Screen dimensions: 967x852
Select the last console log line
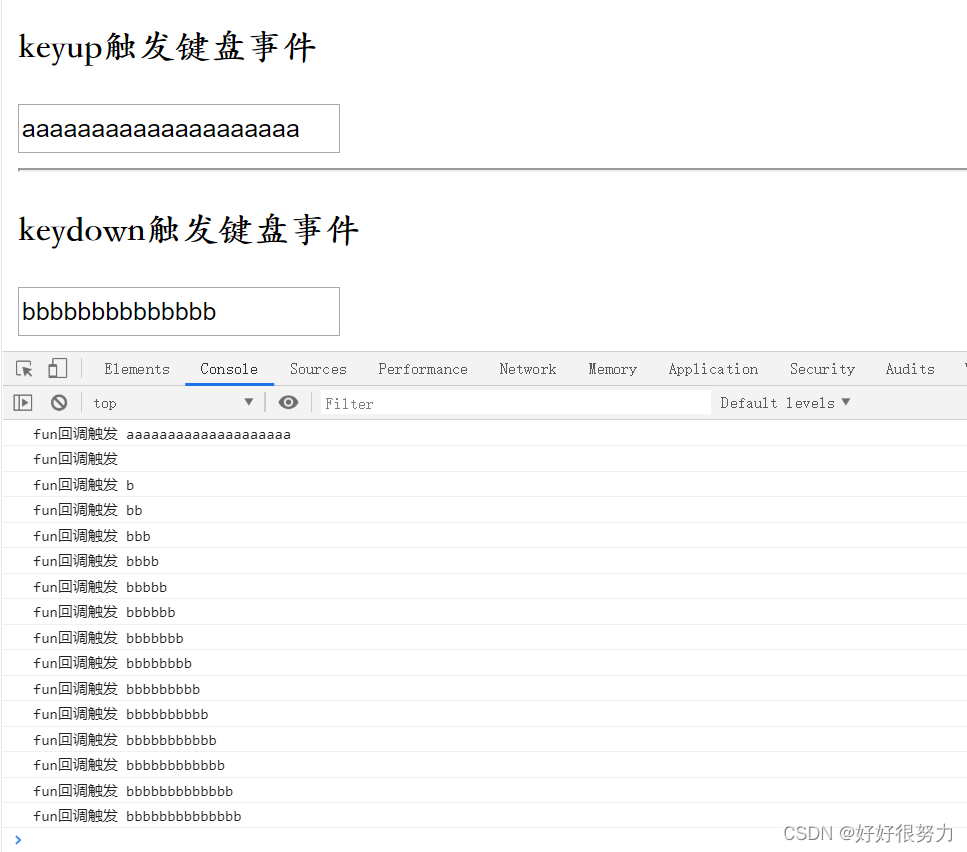(485, 816)
